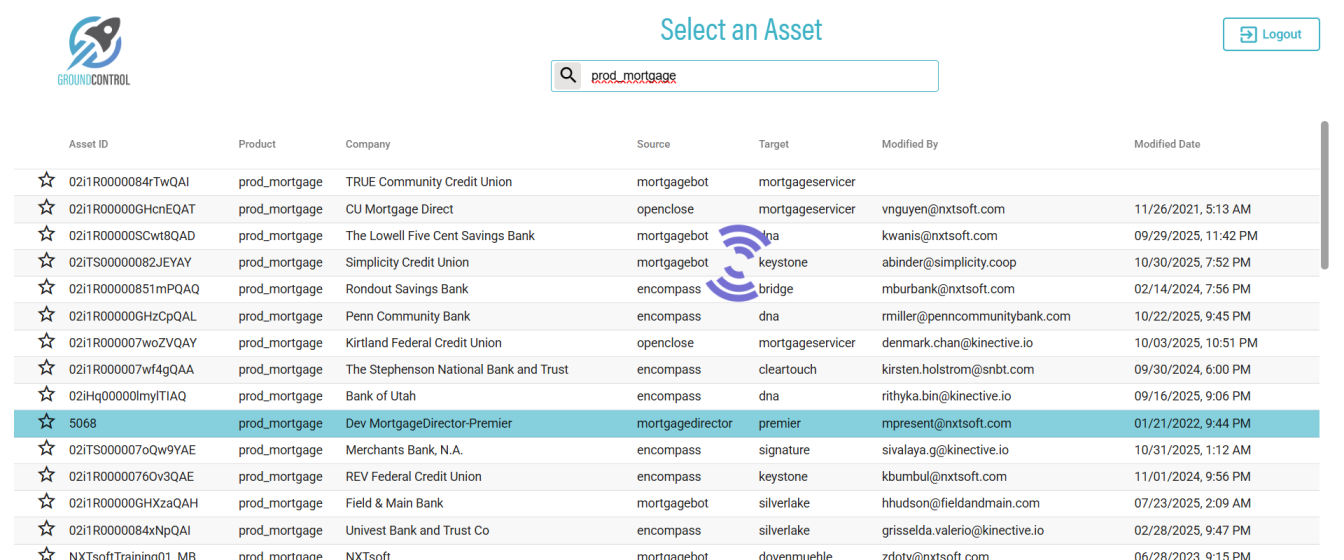This screenshot has width=1344, height=560.
Task: Star the CU Mortgage Direct asset
Action: pyautogui.click(x=46, y=208)
